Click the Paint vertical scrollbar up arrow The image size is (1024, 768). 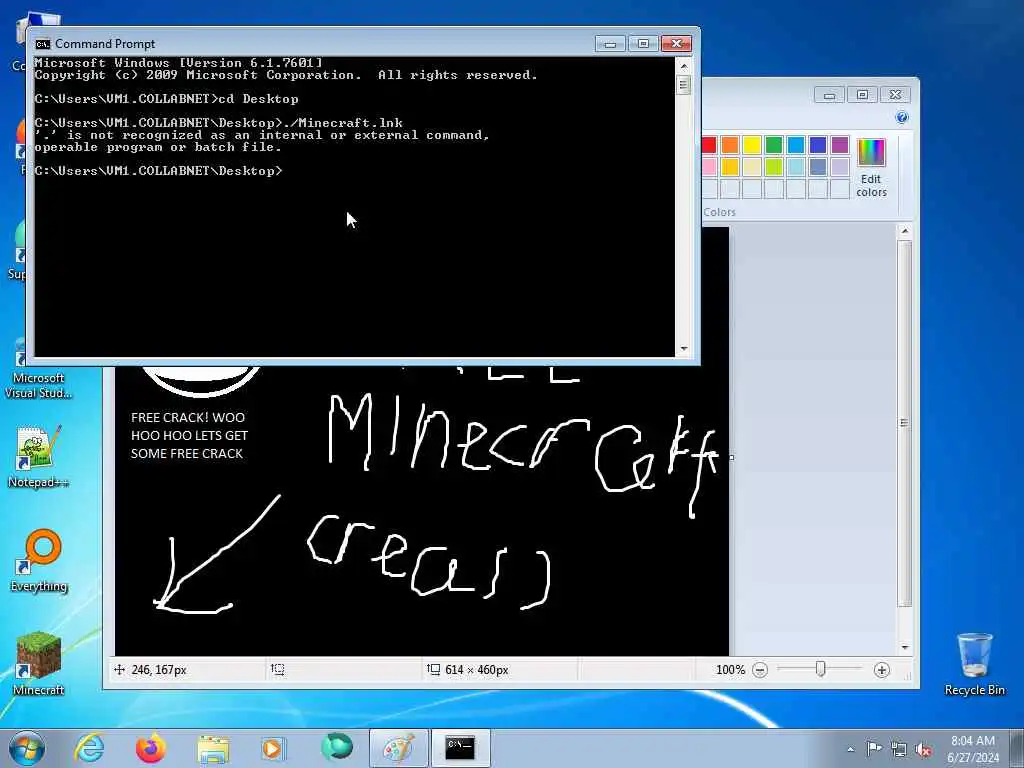coord(904,231)
